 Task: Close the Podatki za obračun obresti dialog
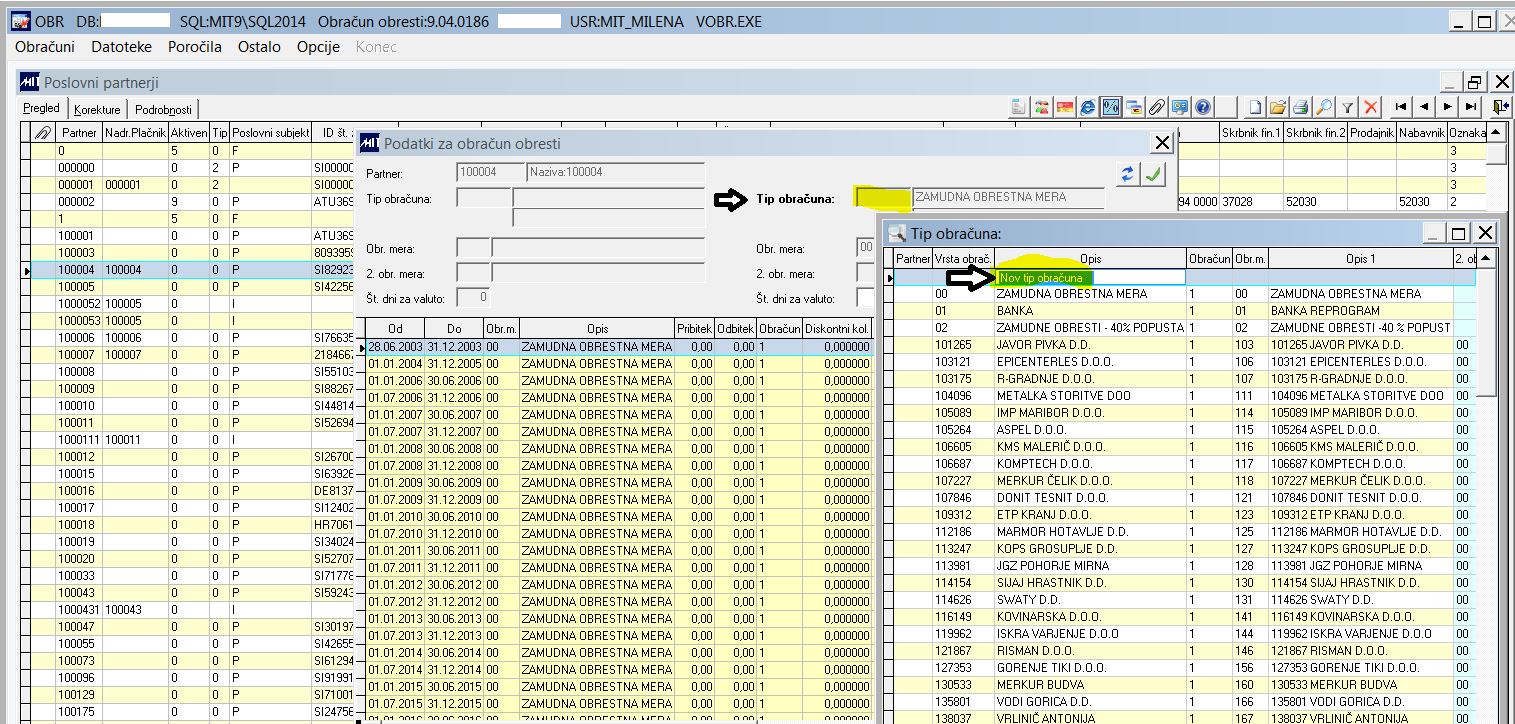pos(1161,143)
